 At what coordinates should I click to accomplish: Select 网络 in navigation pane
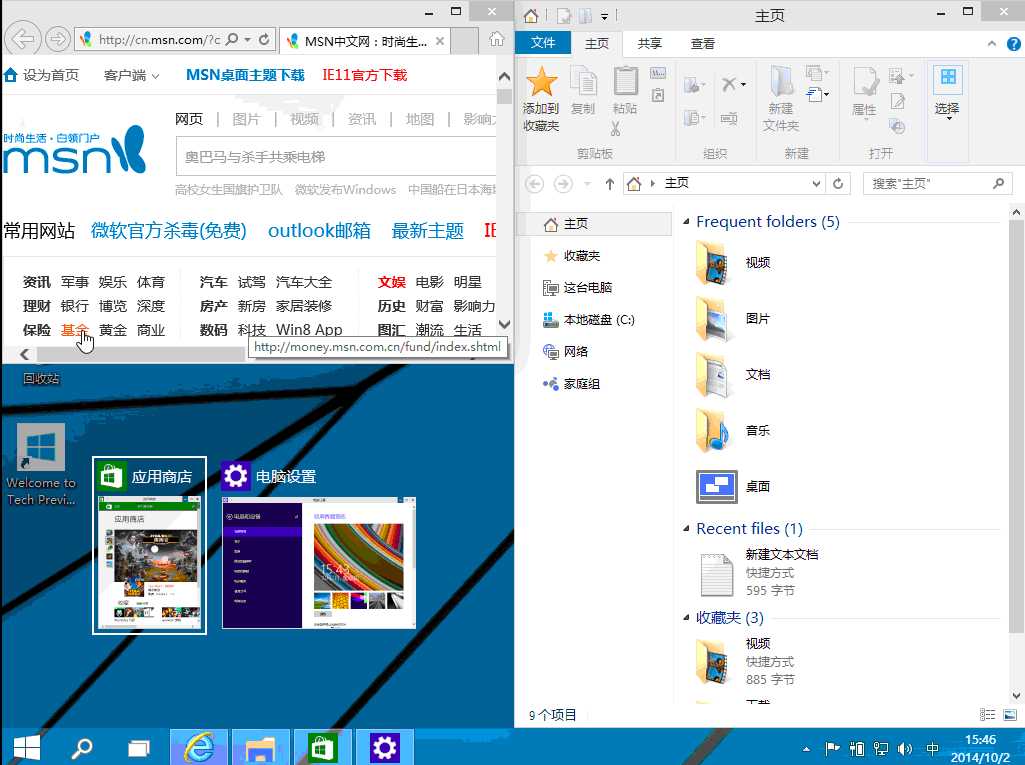pyautogui.click(x=565, y=352)
